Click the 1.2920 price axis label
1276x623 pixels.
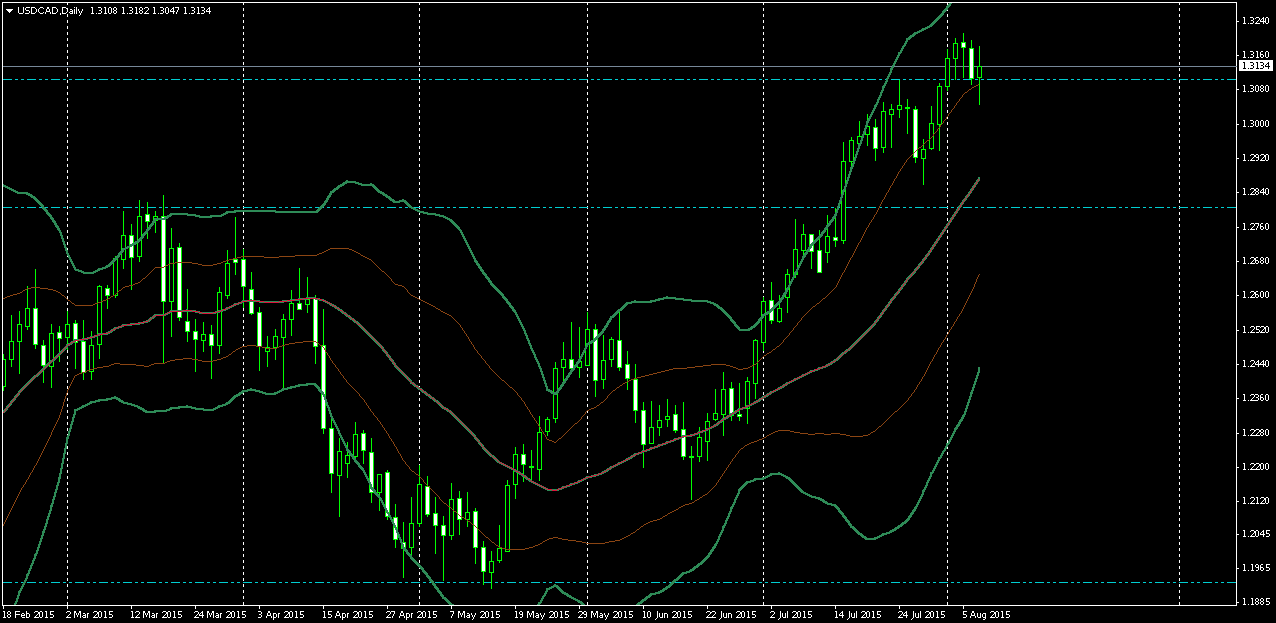[1254, 158]
